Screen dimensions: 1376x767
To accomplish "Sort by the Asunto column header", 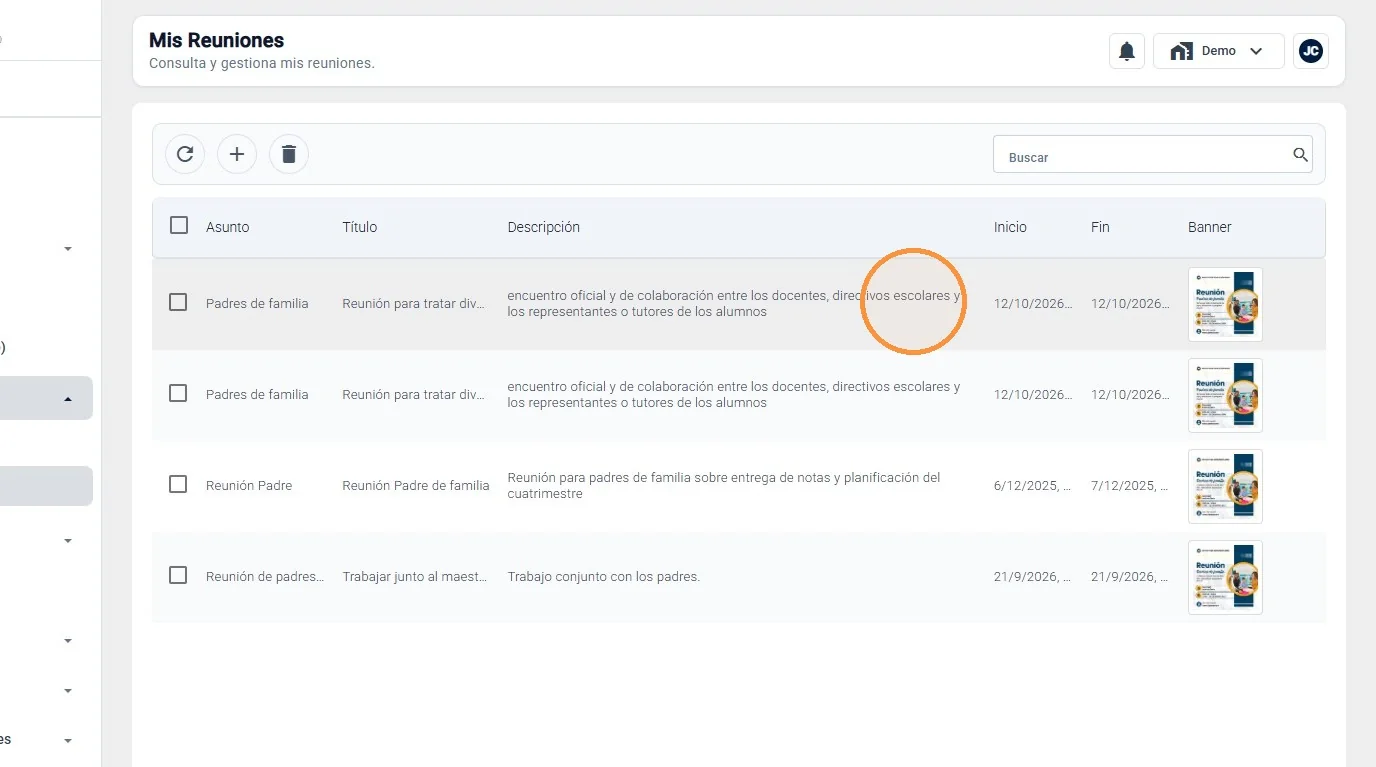I will [x=228, y=227].
